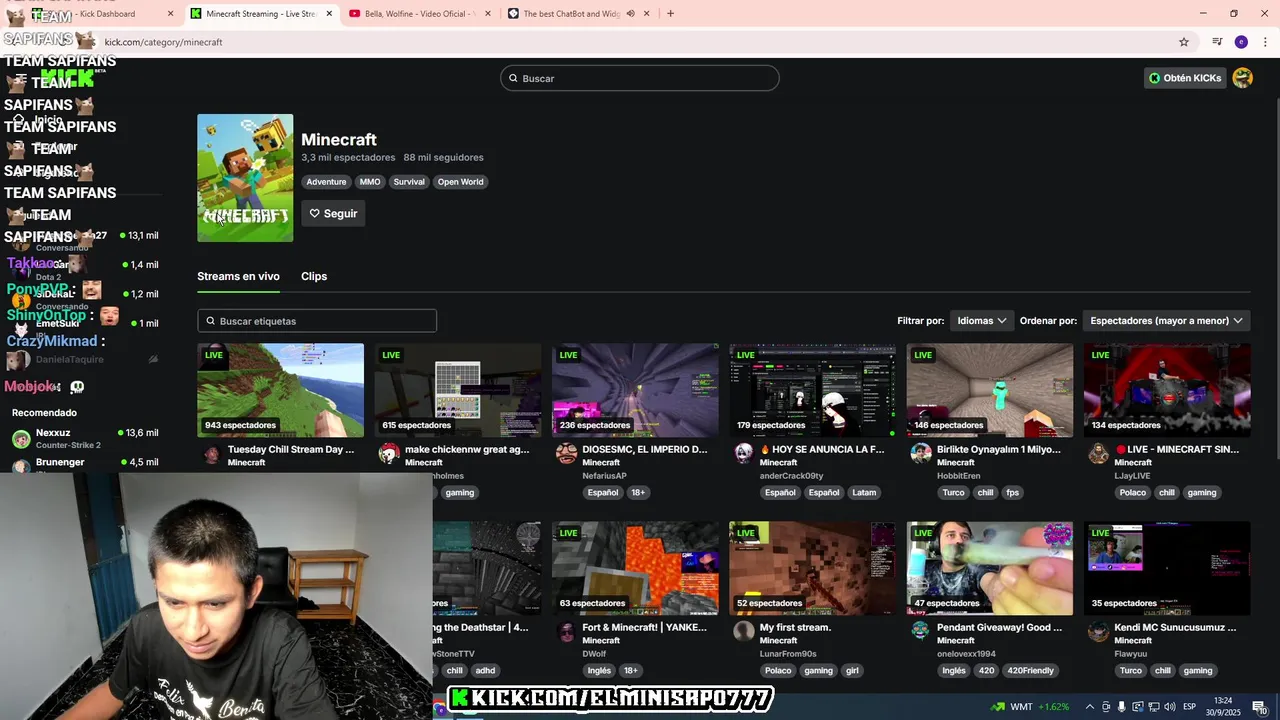Open the LIVE - MINECRAFT SIN stream thumbnail

click(x=1167, y=390)
